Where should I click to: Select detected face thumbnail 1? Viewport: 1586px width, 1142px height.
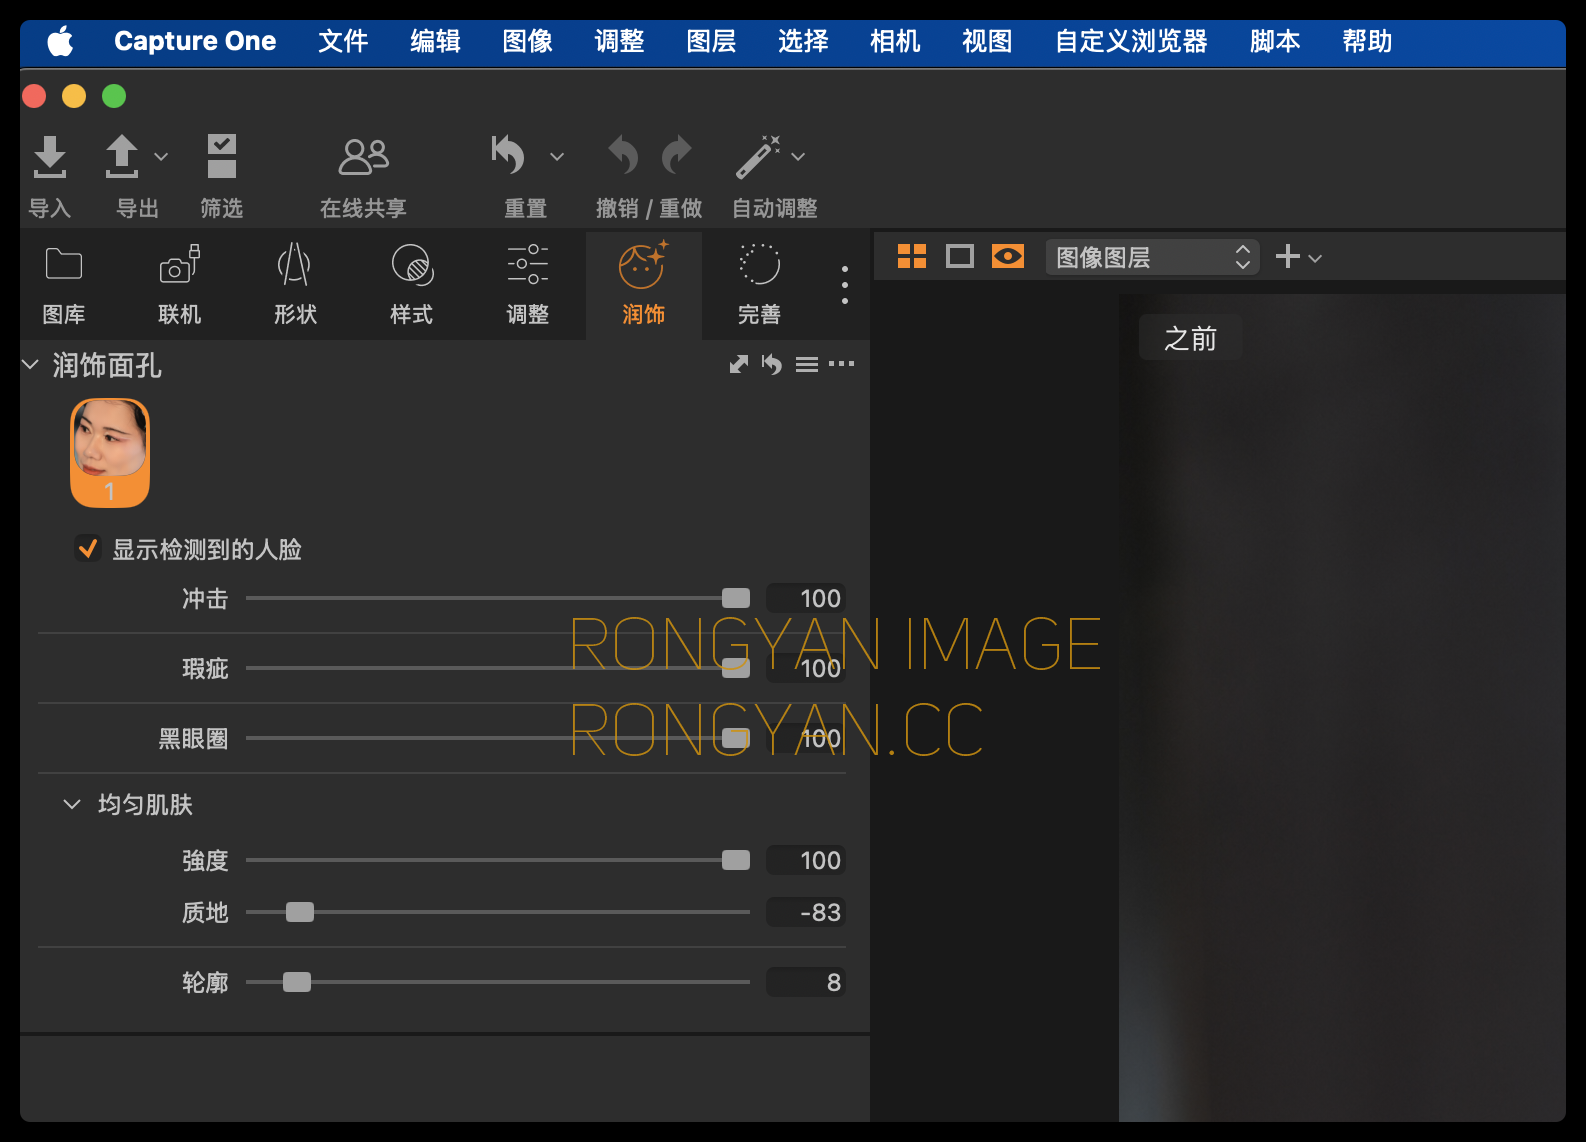[x=110, y=453]
